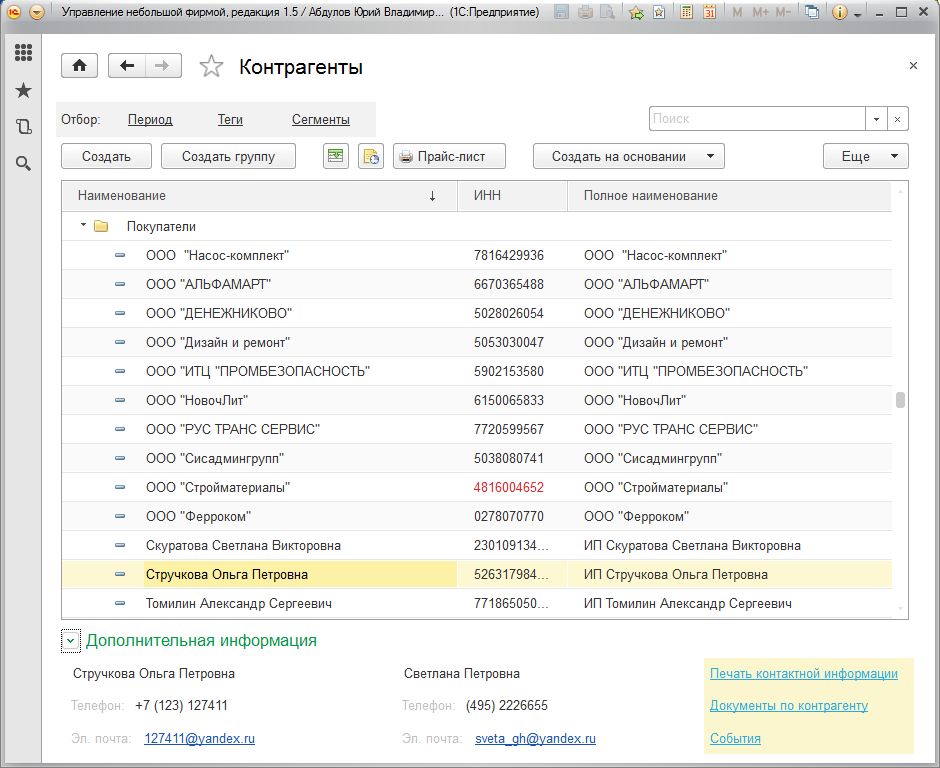Expand the Еще menu
This screenshot has height=768, width=940.
[865, 156]
